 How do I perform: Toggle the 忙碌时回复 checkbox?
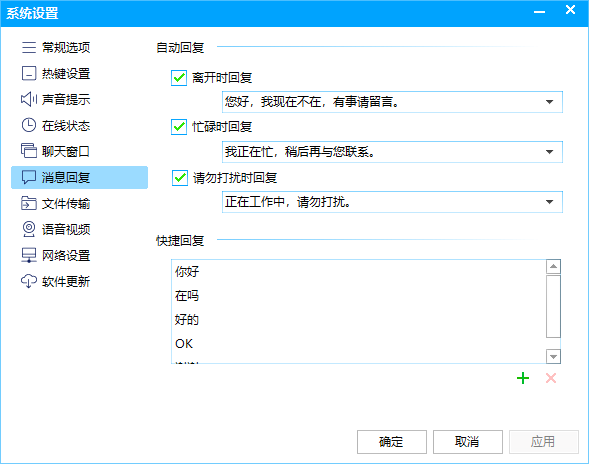pos(179,127)
